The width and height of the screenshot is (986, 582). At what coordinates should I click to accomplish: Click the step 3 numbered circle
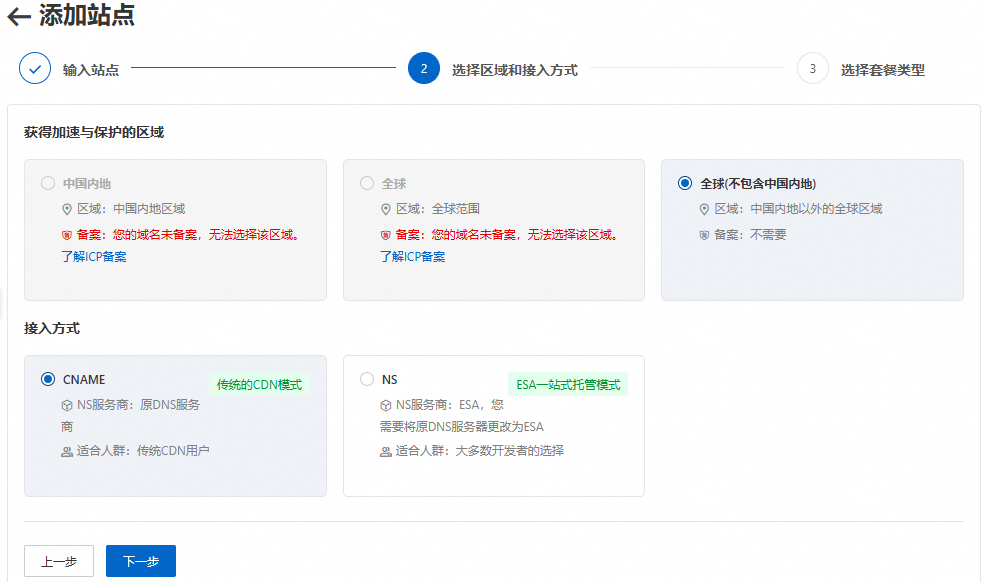coord(813,69)
